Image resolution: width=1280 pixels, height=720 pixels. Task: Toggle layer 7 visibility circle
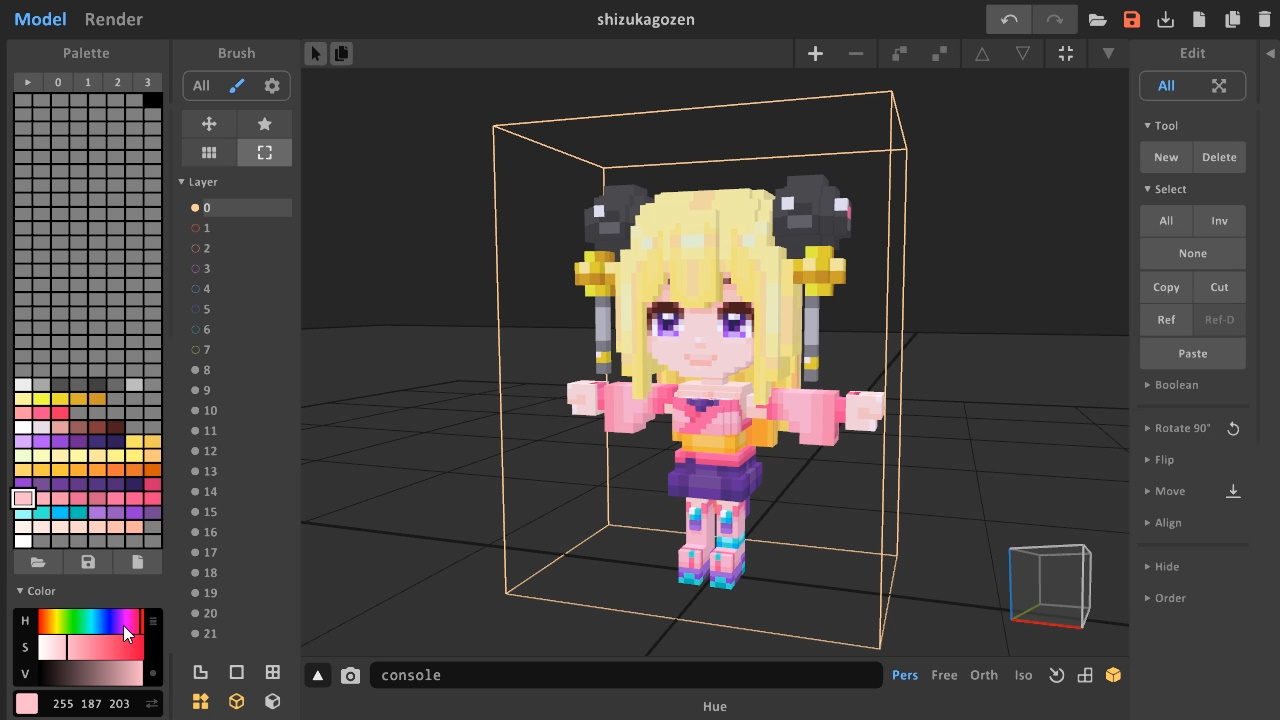[195, 350]
